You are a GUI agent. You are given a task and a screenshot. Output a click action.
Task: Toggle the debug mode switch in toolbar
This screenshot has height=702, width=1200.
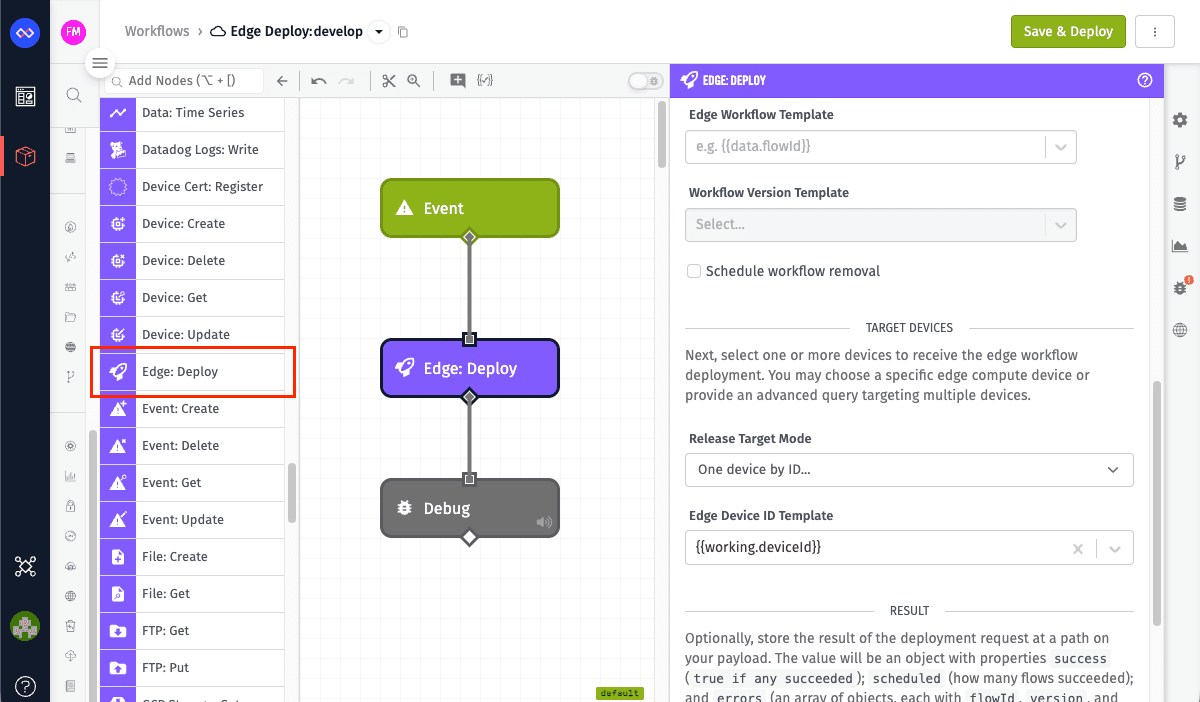click(645, 81)
